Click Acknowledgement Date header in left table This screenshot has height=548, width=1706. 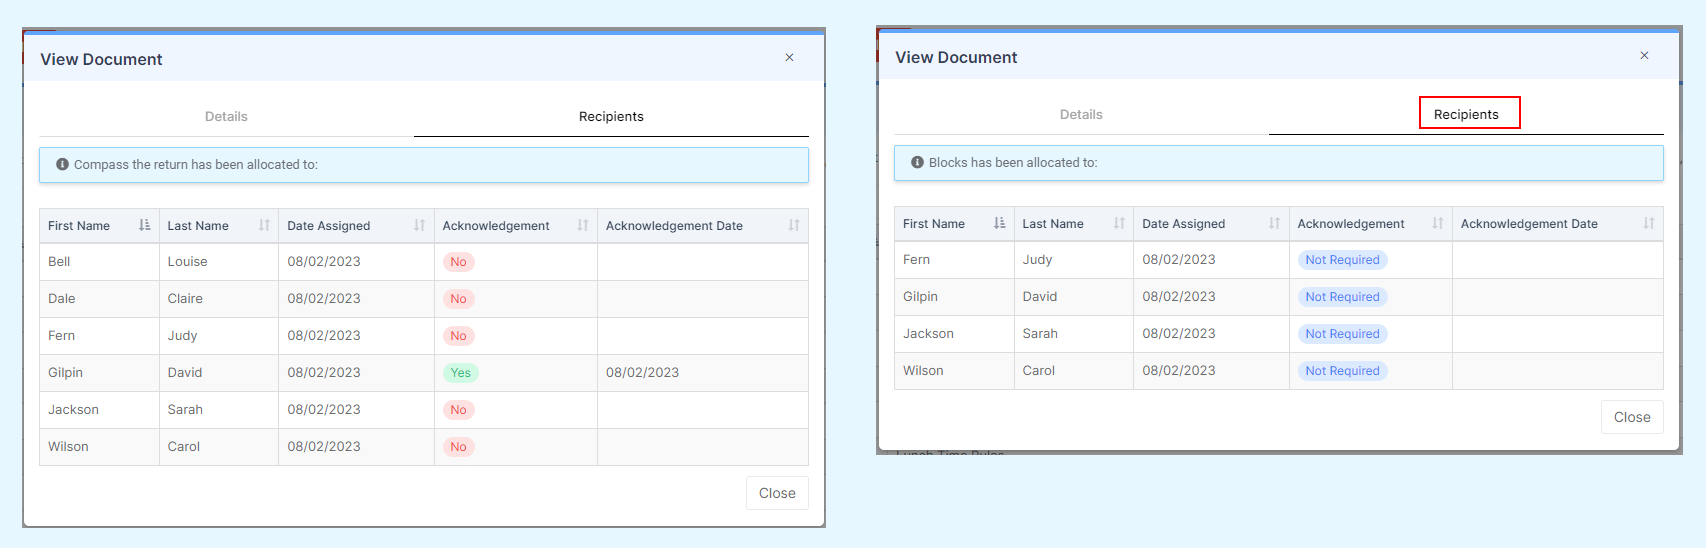[x=703, y=226]
